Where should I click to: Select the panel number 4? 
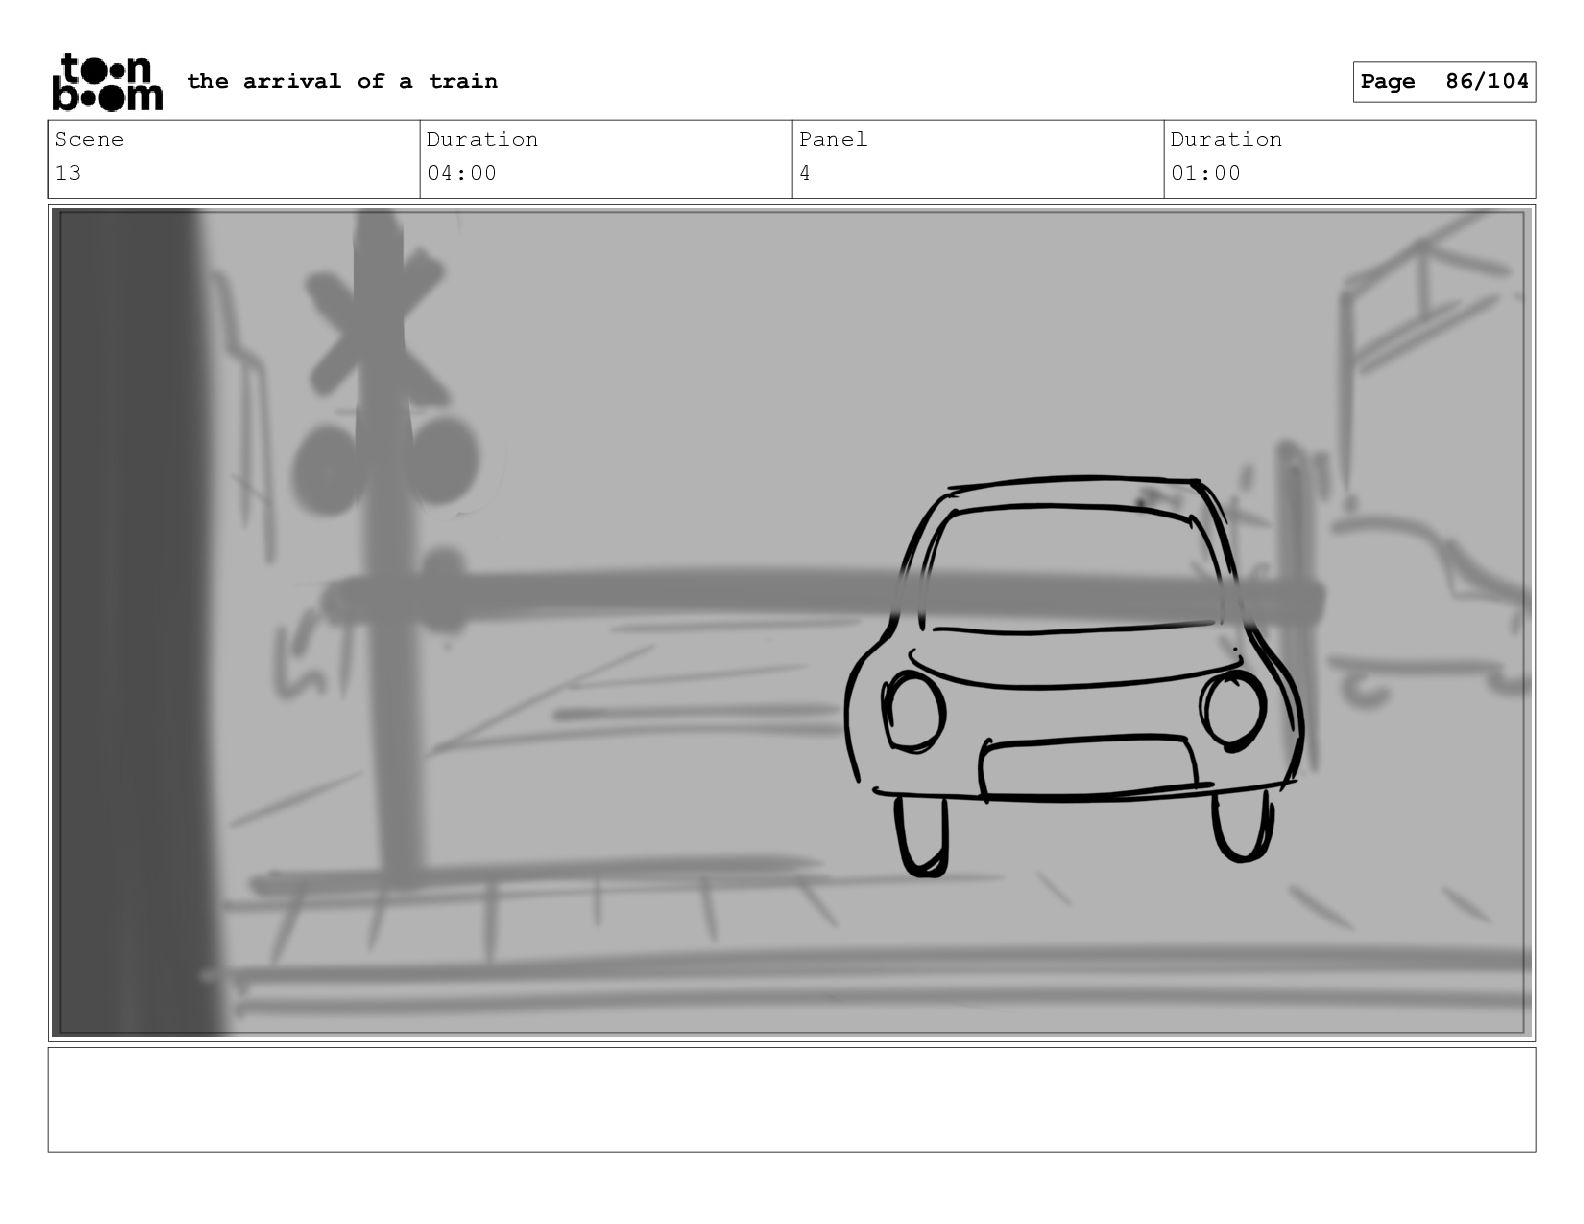805,173
